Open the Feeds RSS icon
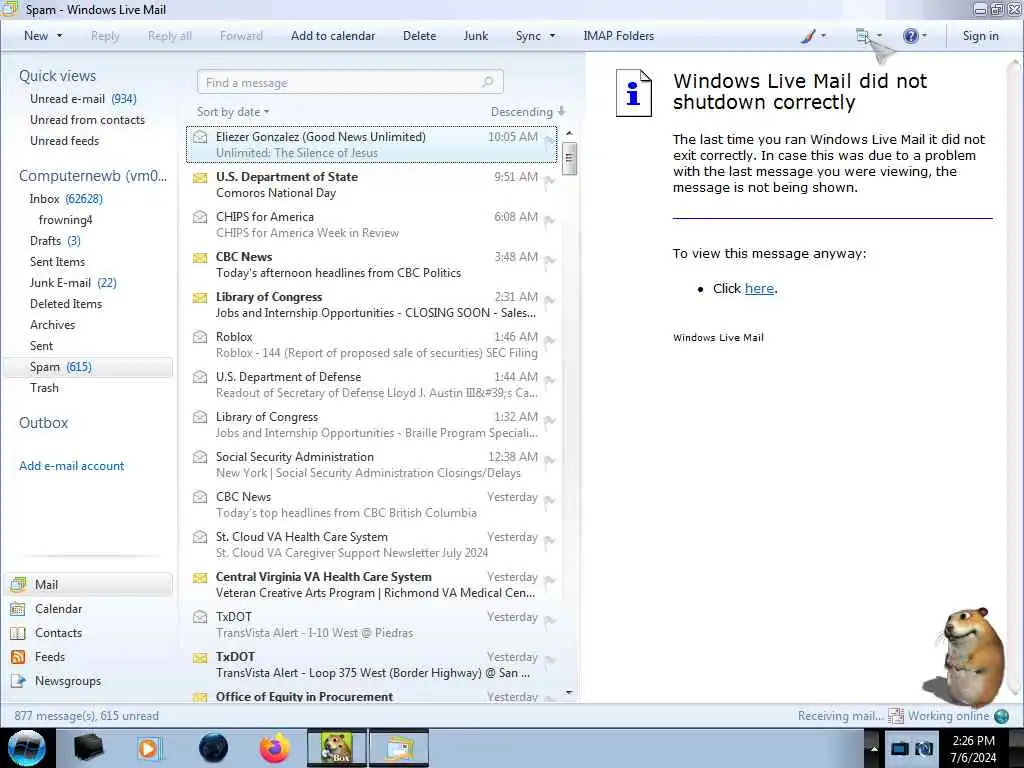This screenshot has width=1024, height=768. point(18,657)
